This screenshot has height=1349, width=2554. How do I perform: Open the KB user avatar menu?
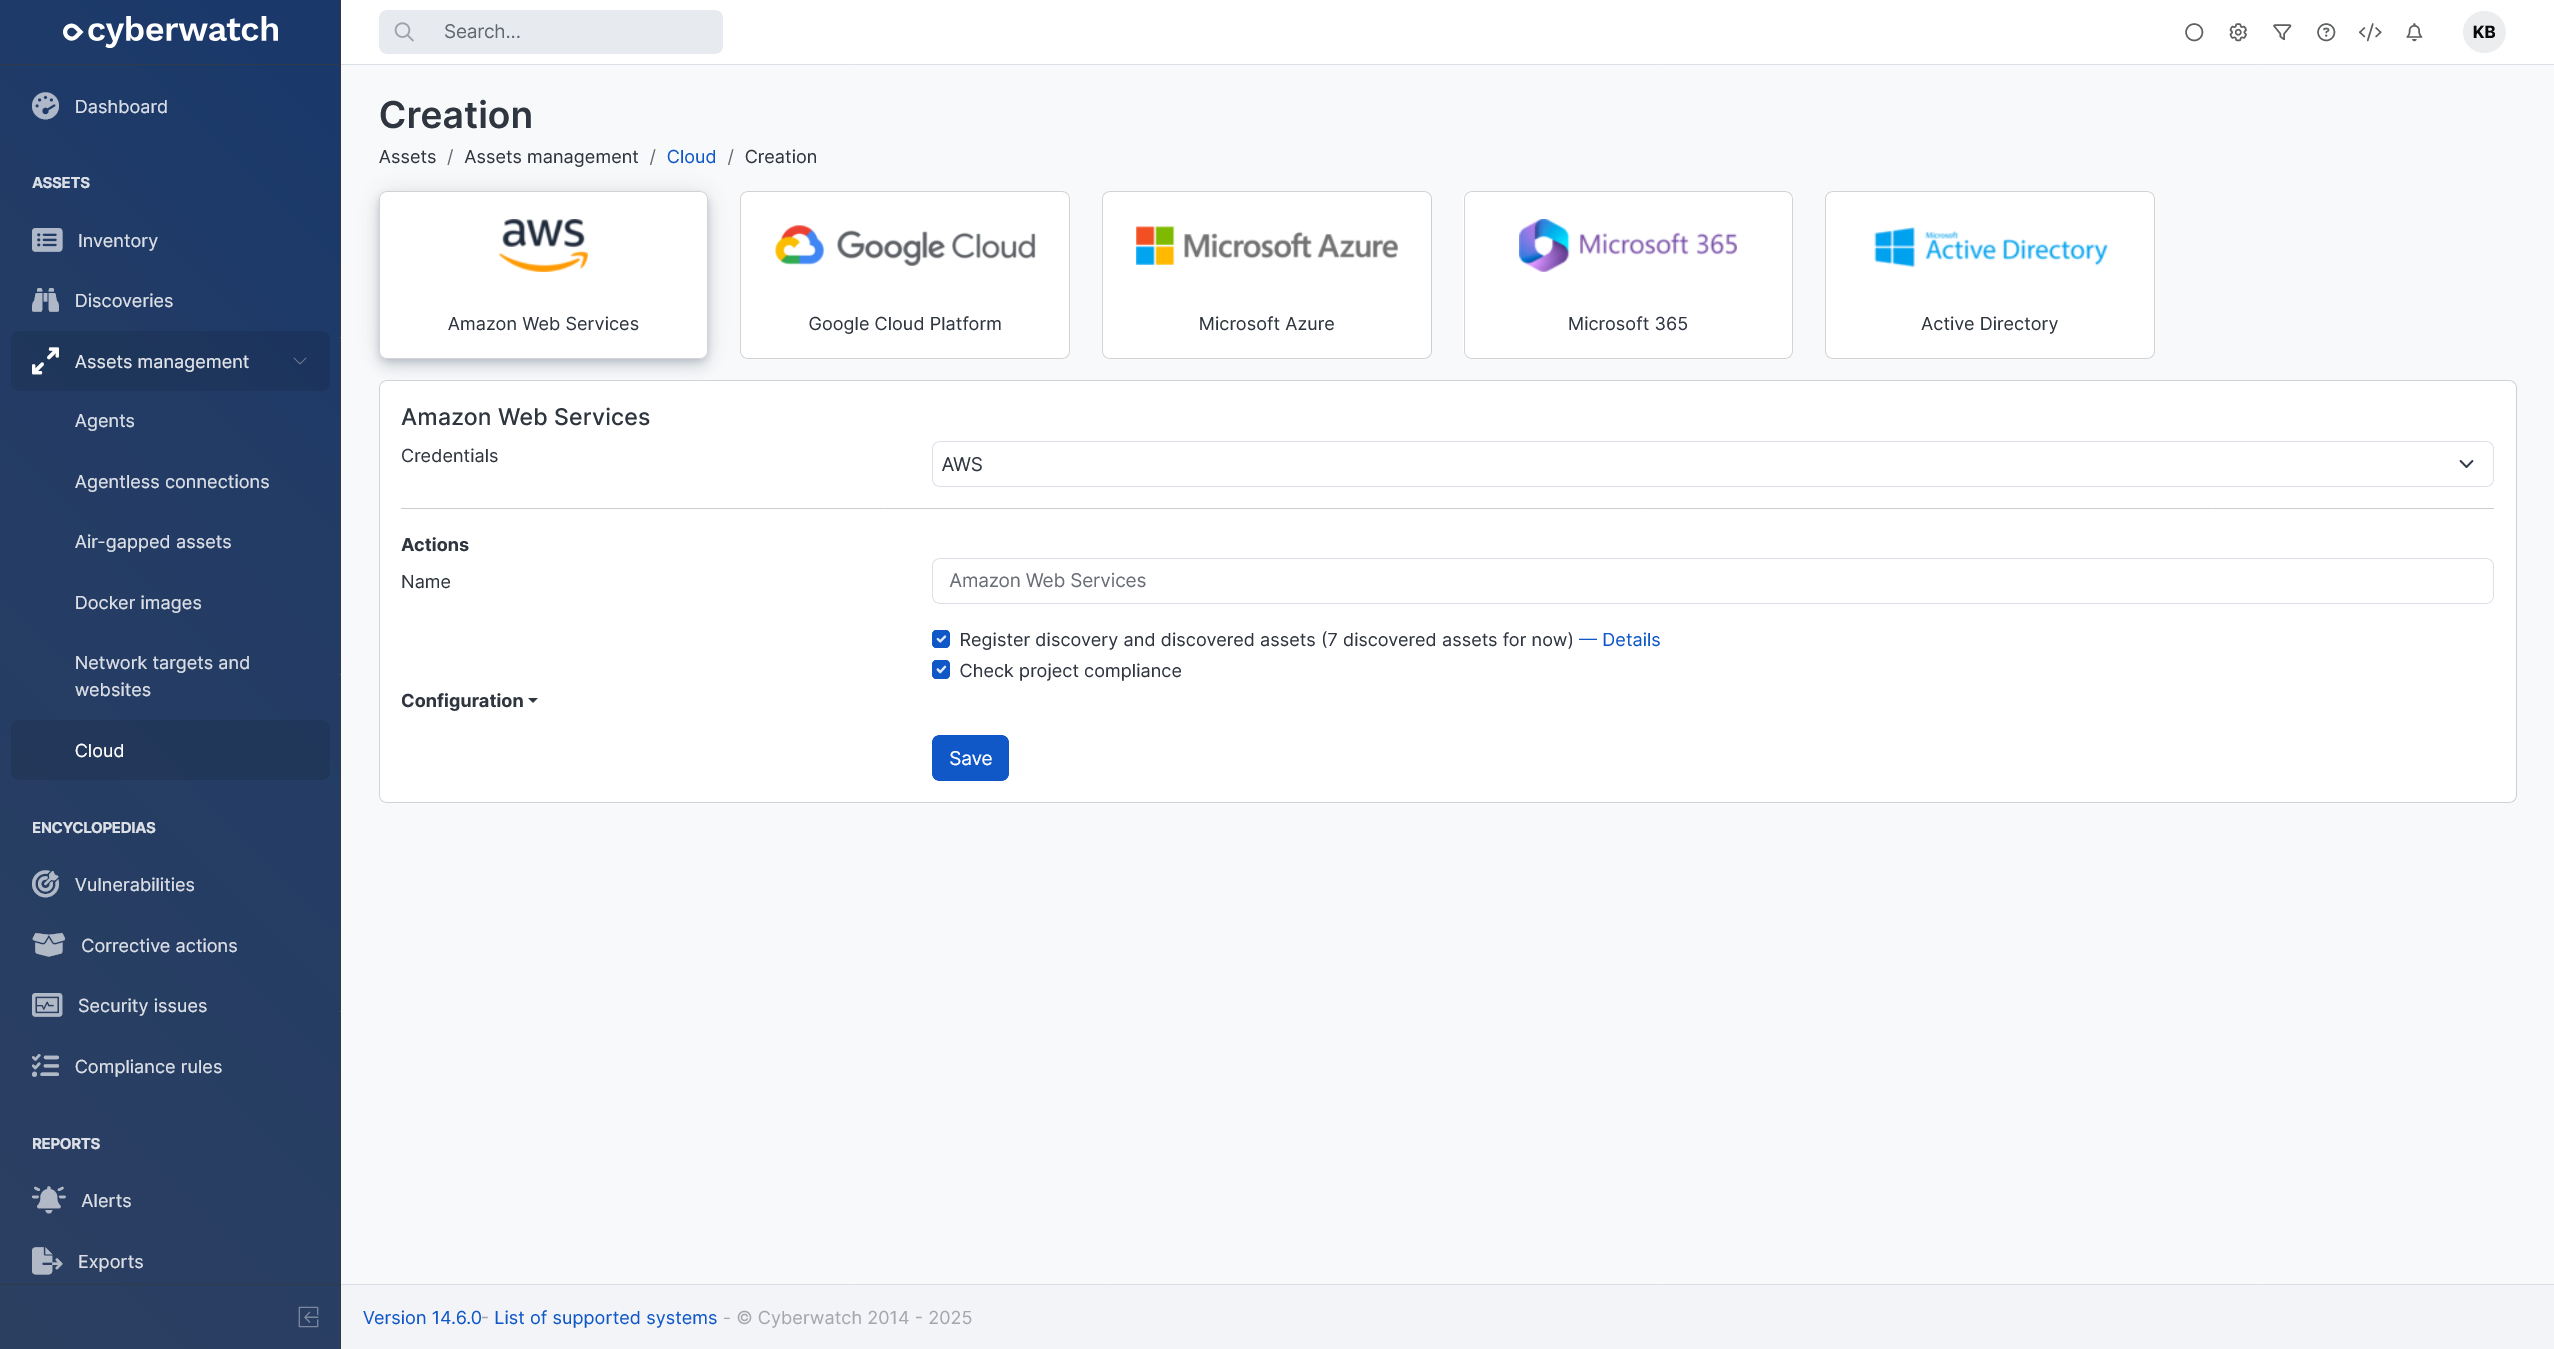pyautogui.click(x=2484, y=32)
